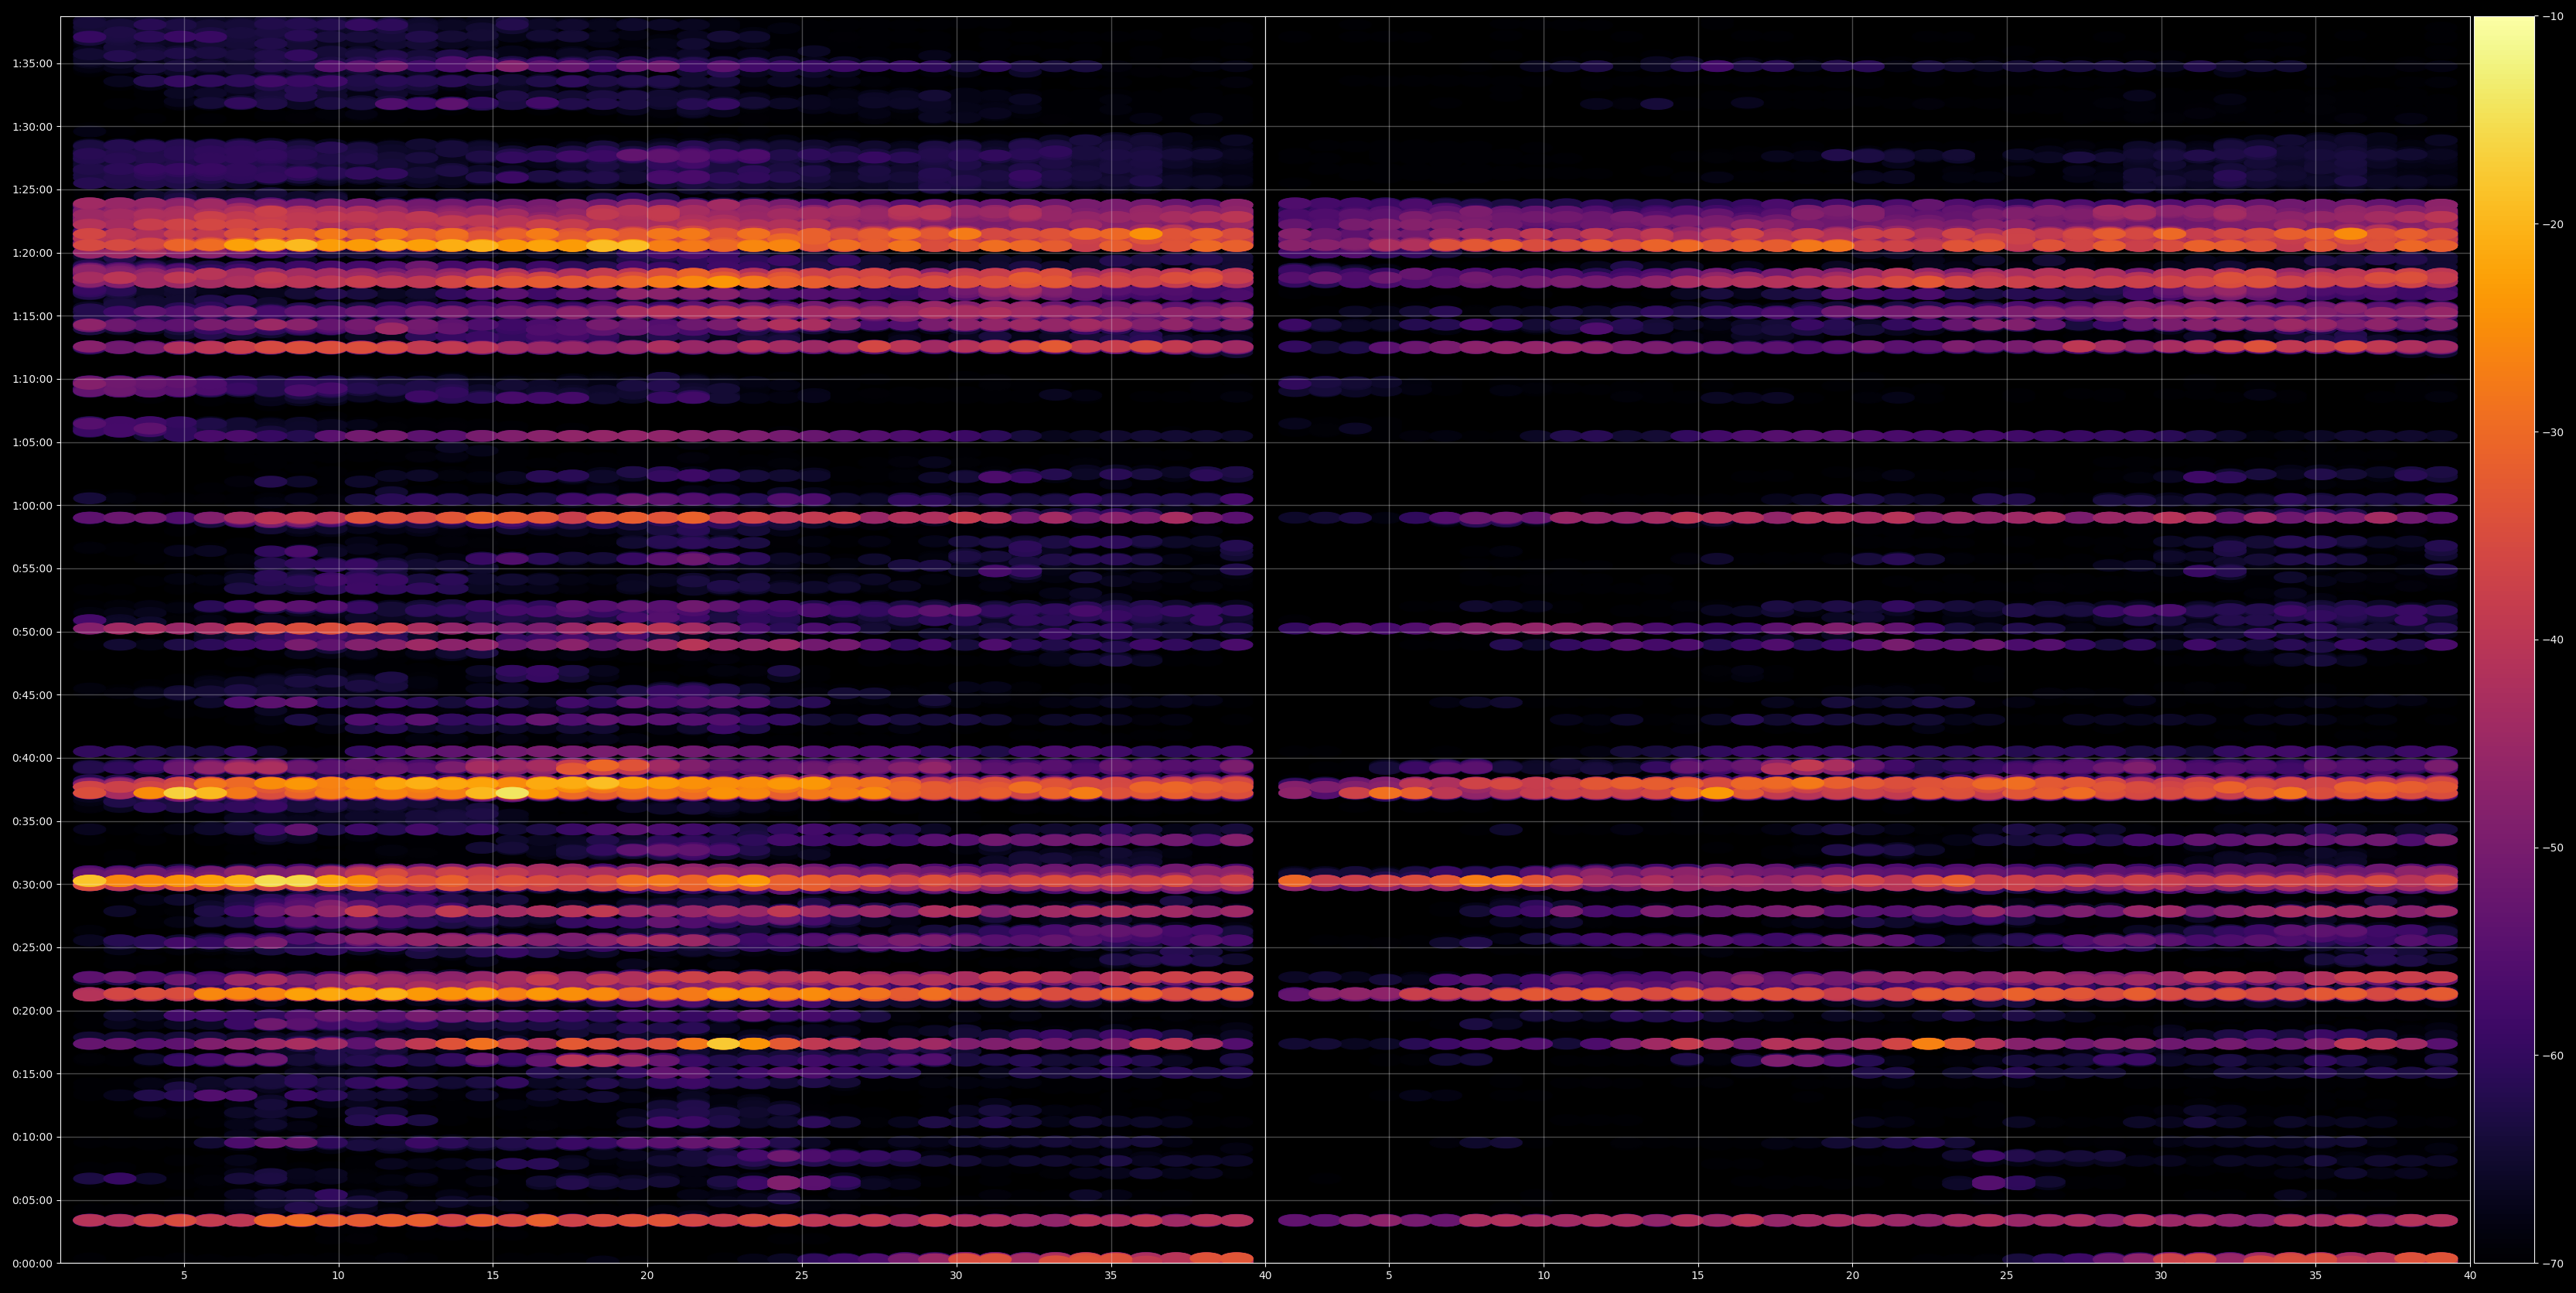Click the 0:15:00 y-axis tick label
The height and width of the screenshot is (1293, 2576).
[x=32, y=1074]
